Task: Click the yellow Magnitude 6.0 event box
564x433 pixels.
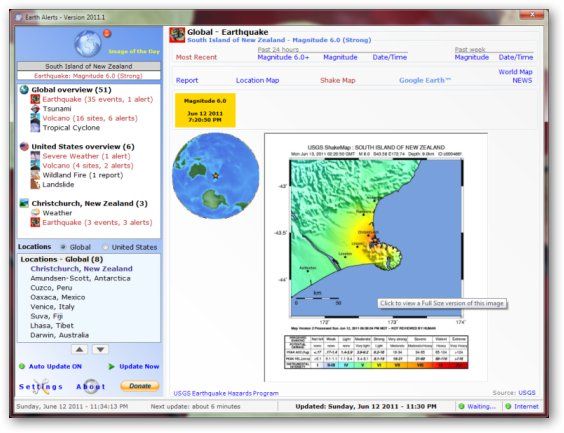Action: [x=205, y=110]
